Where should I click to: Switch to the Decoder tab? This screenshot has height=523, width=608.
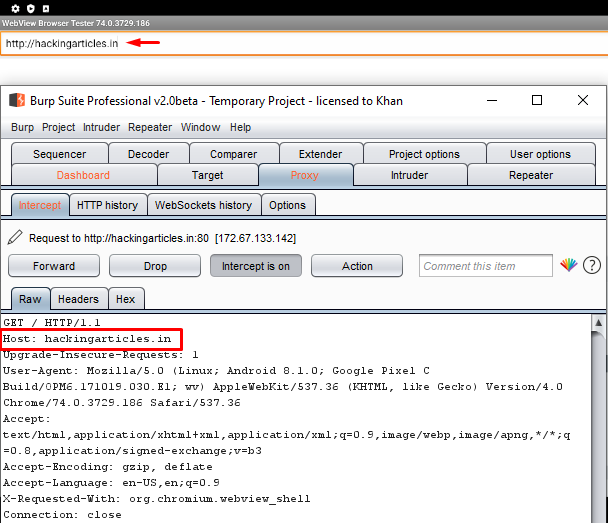(x=149, y=154)
